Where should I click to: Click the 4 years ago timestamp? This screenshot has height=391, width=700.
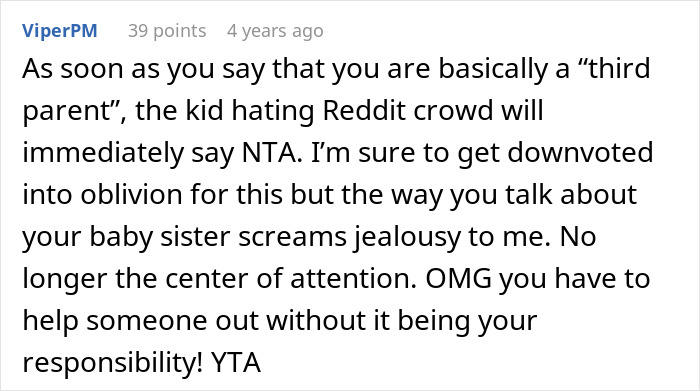[275, 31]
